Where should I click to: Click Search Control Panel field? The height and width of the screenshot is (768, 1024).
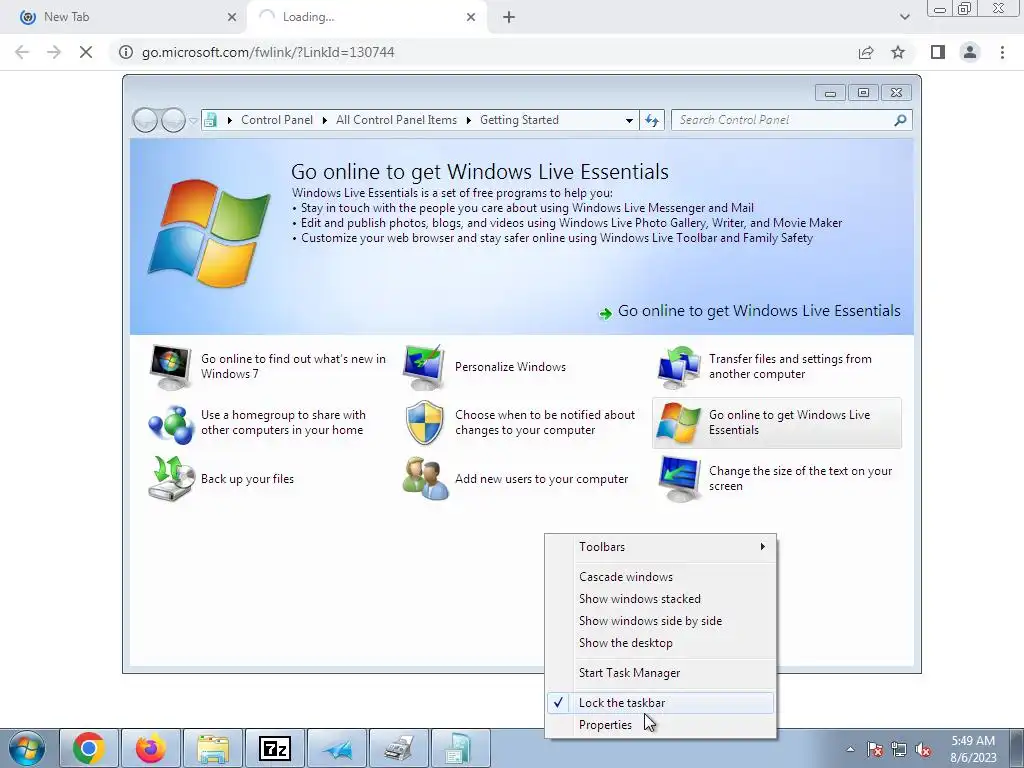click(x=784, y=120)
